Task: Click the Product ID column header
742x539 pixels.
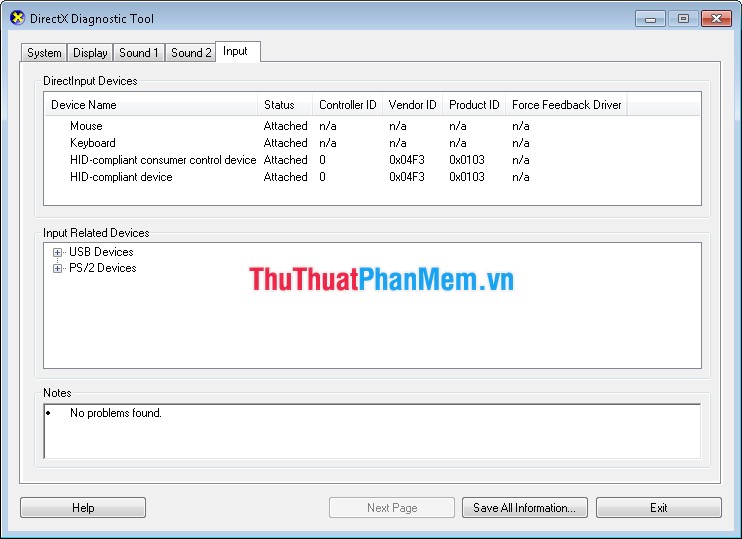Action: [474, 105]
